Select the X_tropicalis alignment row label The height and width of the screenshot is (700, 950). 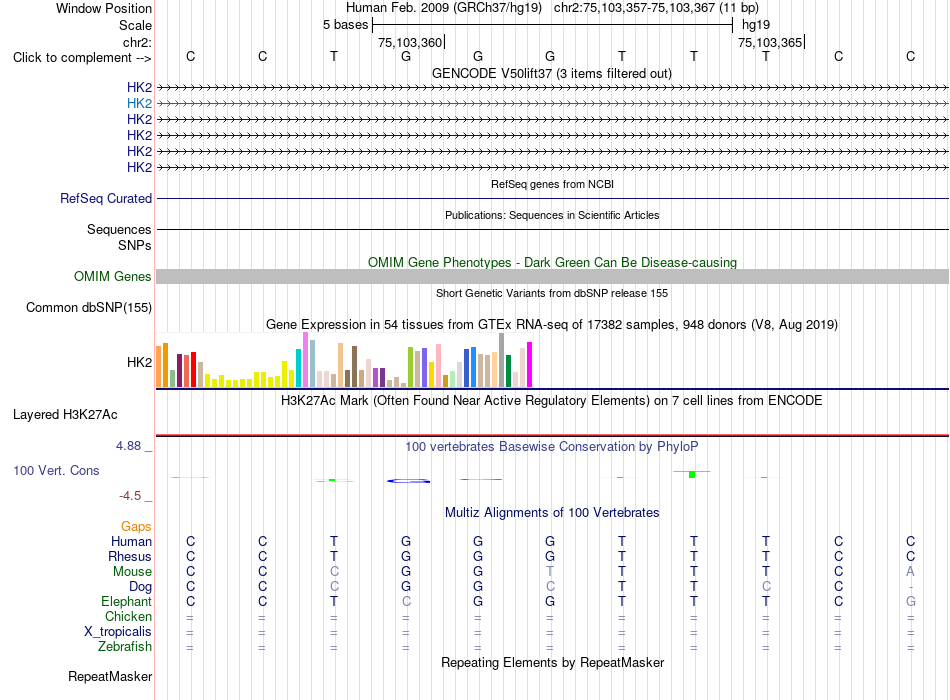[118, 632]
